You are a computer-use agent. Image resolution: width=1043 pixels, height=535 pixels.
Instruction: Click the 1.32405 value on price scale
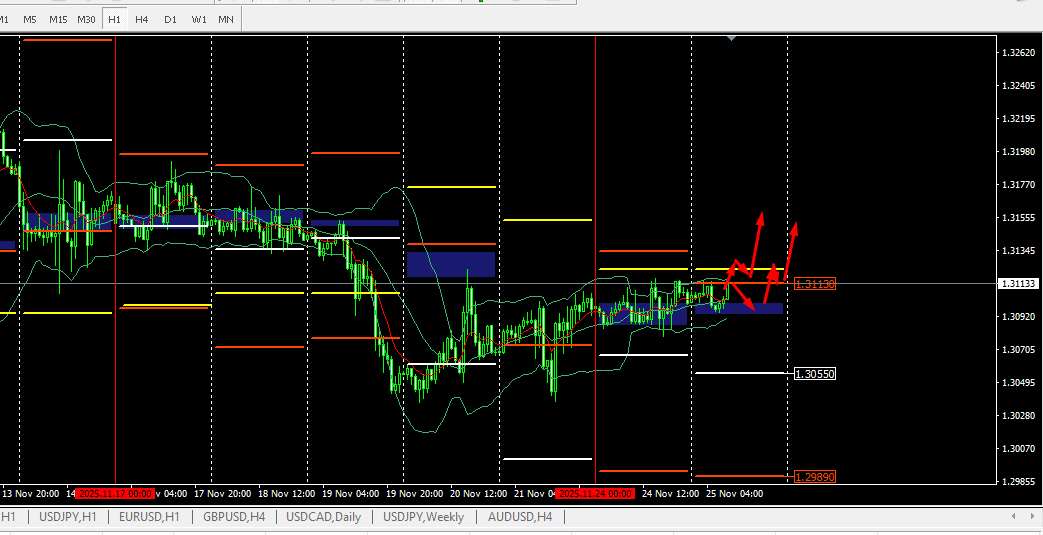tap(1018, 86)
